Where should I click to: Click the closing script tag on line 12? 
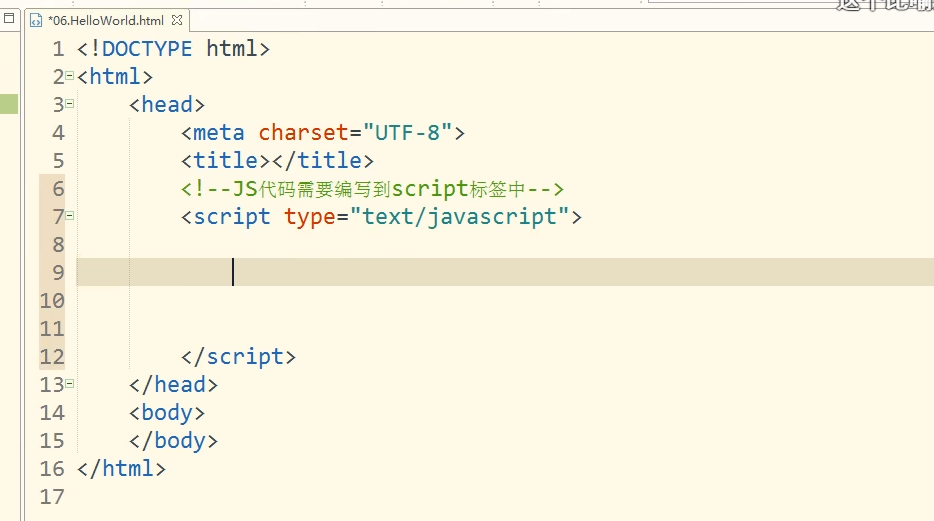tap(238, 356)
